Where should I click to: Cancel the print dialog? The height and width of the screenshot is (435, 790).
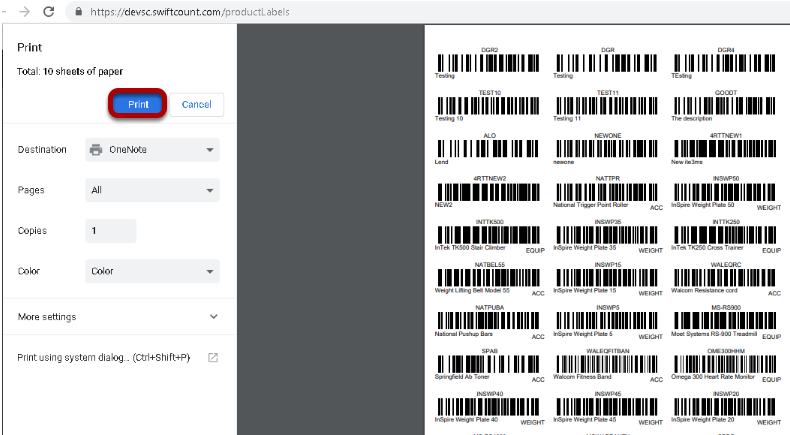(196, 104)
